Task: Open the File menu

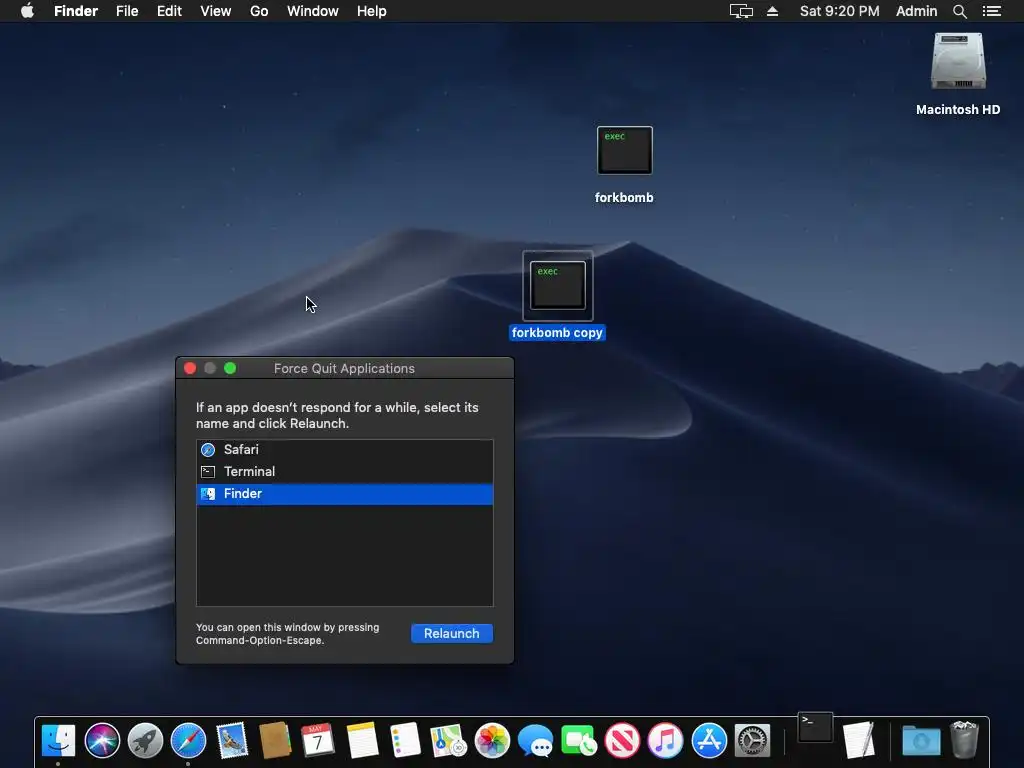Action: (127, 11)
